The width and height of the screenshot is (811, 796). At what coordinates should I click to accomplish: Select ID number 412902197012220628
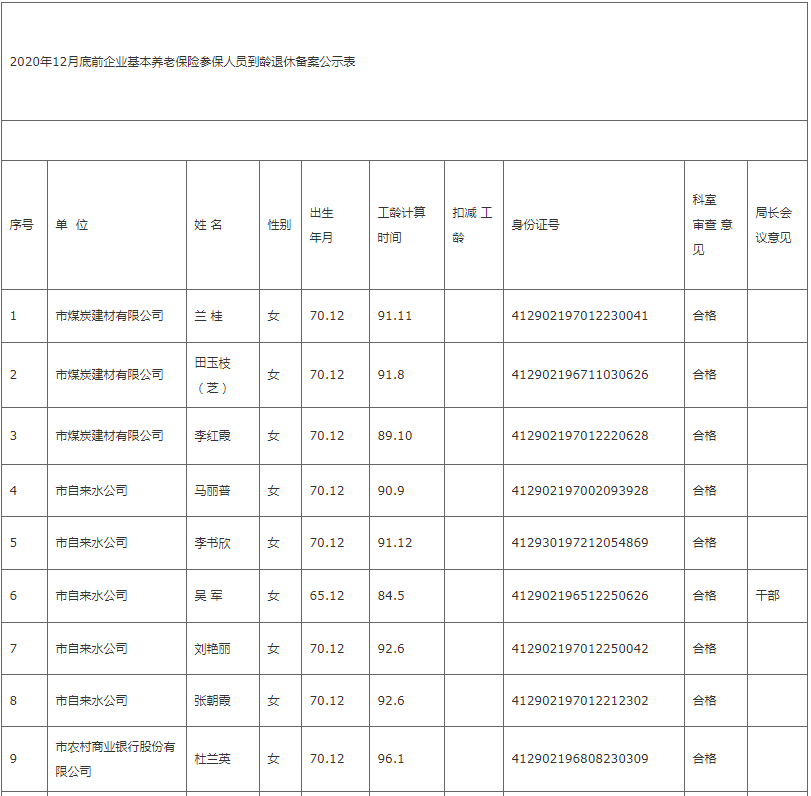point(580,436)
